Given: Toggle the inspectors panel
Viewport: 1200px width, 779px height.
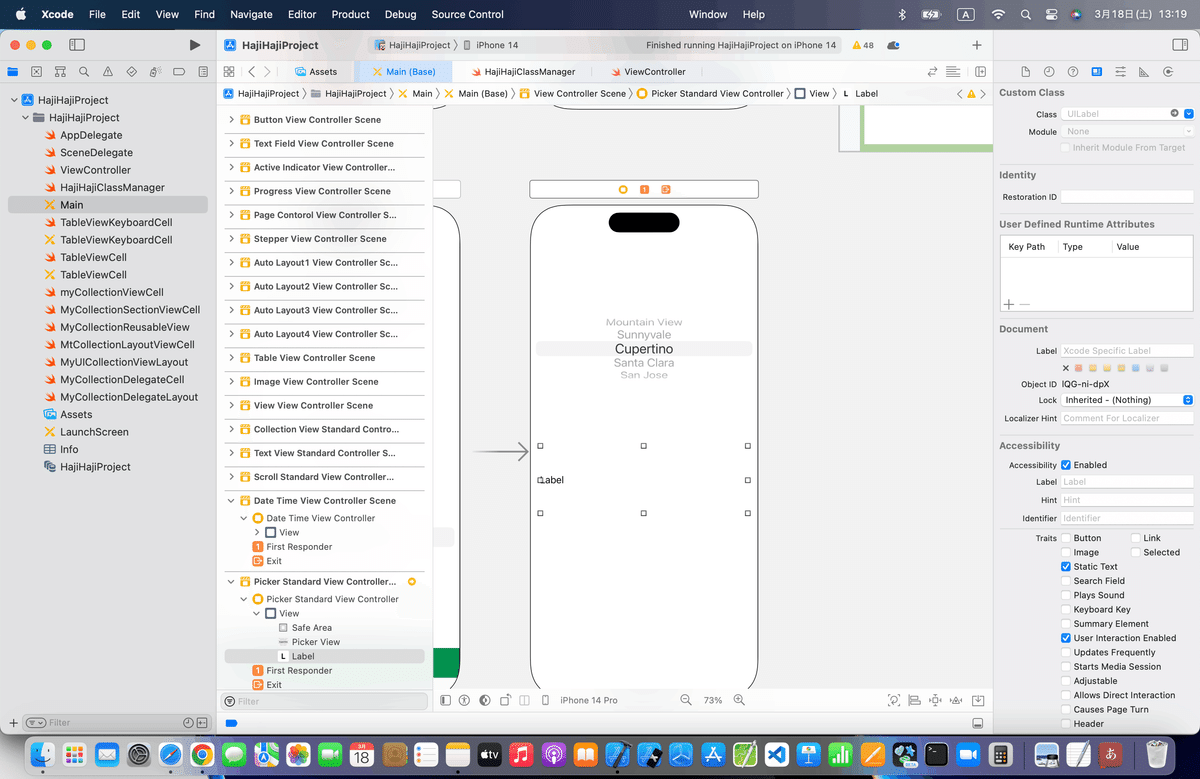Looking at the screenshot, I should point(1180,45).
